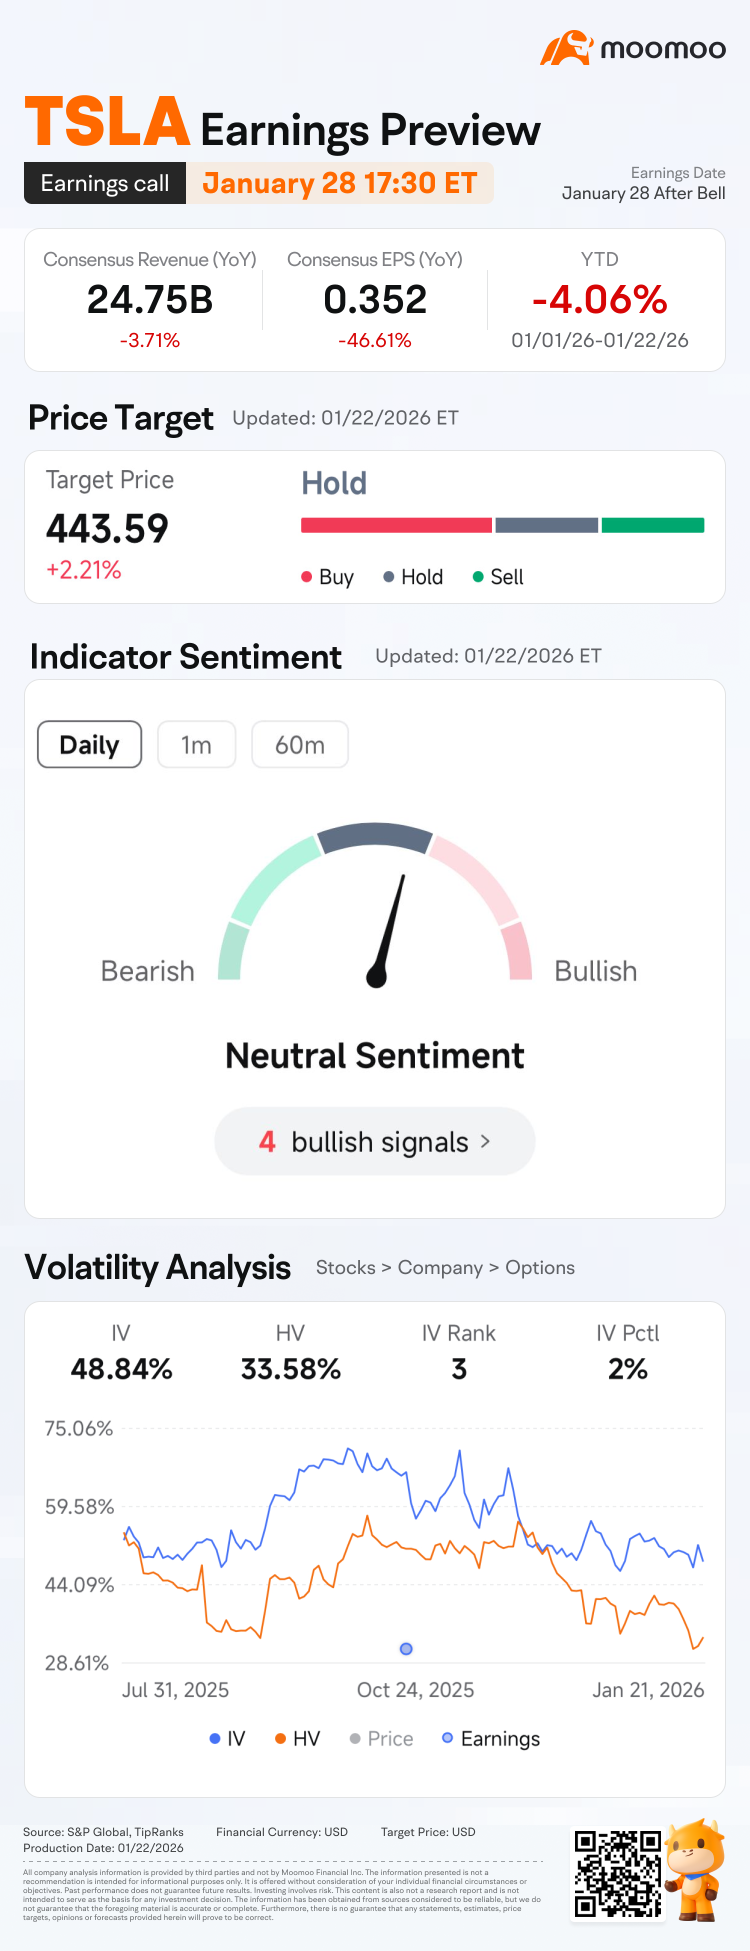This screenshot has height=1951, width=750.
Task: Click the moomoo logo icon
Action: 566,48
